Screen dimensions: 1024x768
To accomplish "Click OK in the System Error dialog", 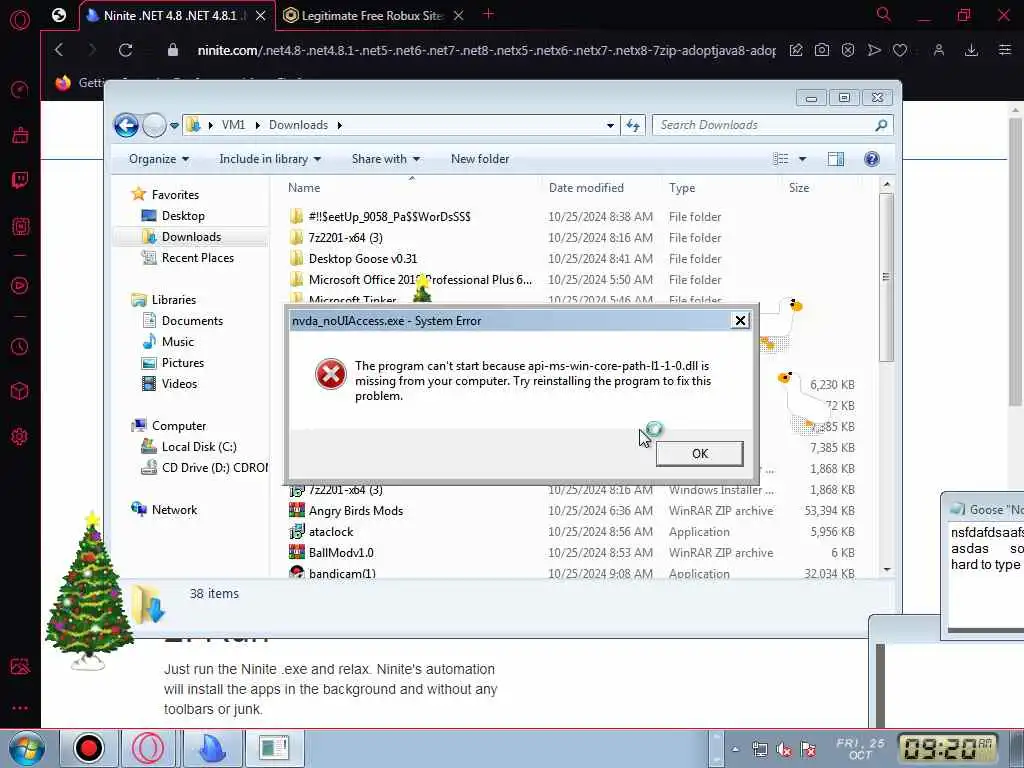I will tap(699, 453).
